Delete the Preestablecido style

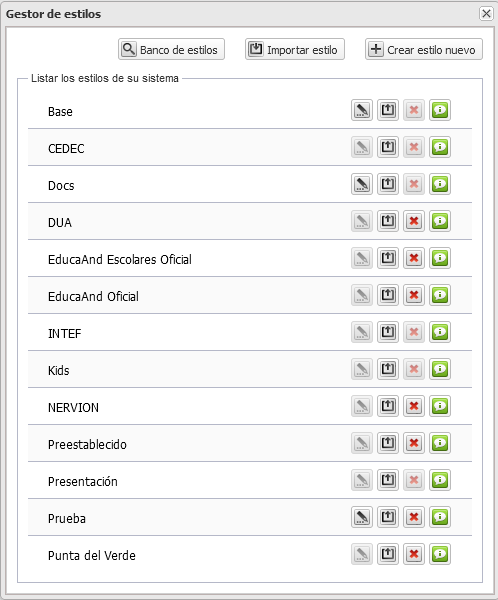tap(414, 443)
